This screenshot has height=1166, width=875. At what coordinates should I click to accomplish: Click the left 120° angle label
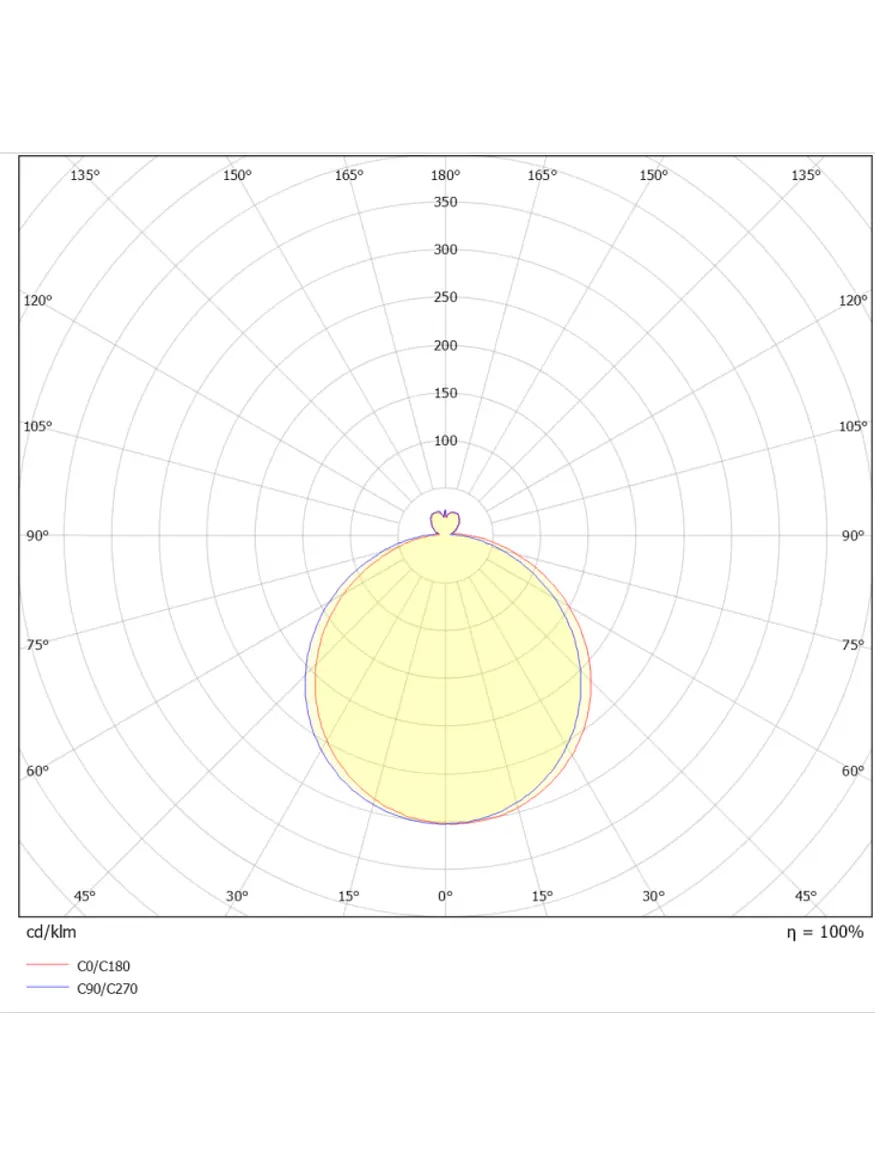pyautogui.click(x=38, y=300)
